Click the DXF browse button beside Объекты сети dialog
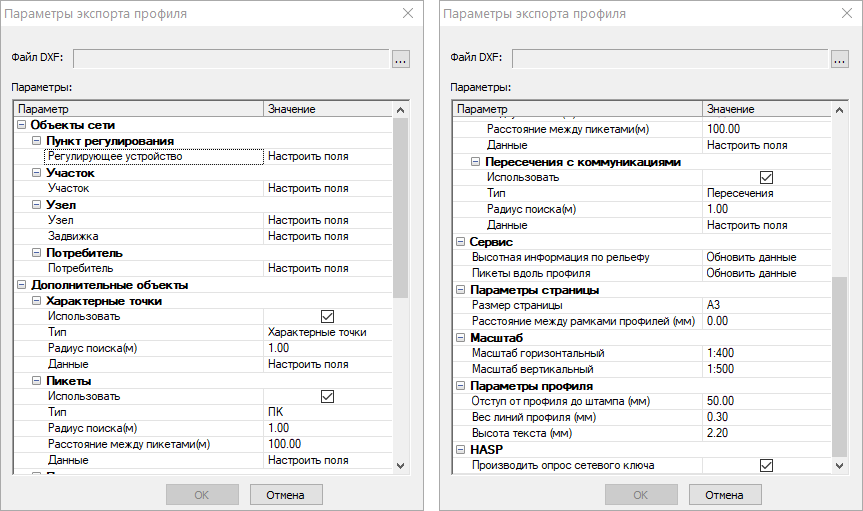The width and height of the screenshot is (863, 511). coord(401,59)
